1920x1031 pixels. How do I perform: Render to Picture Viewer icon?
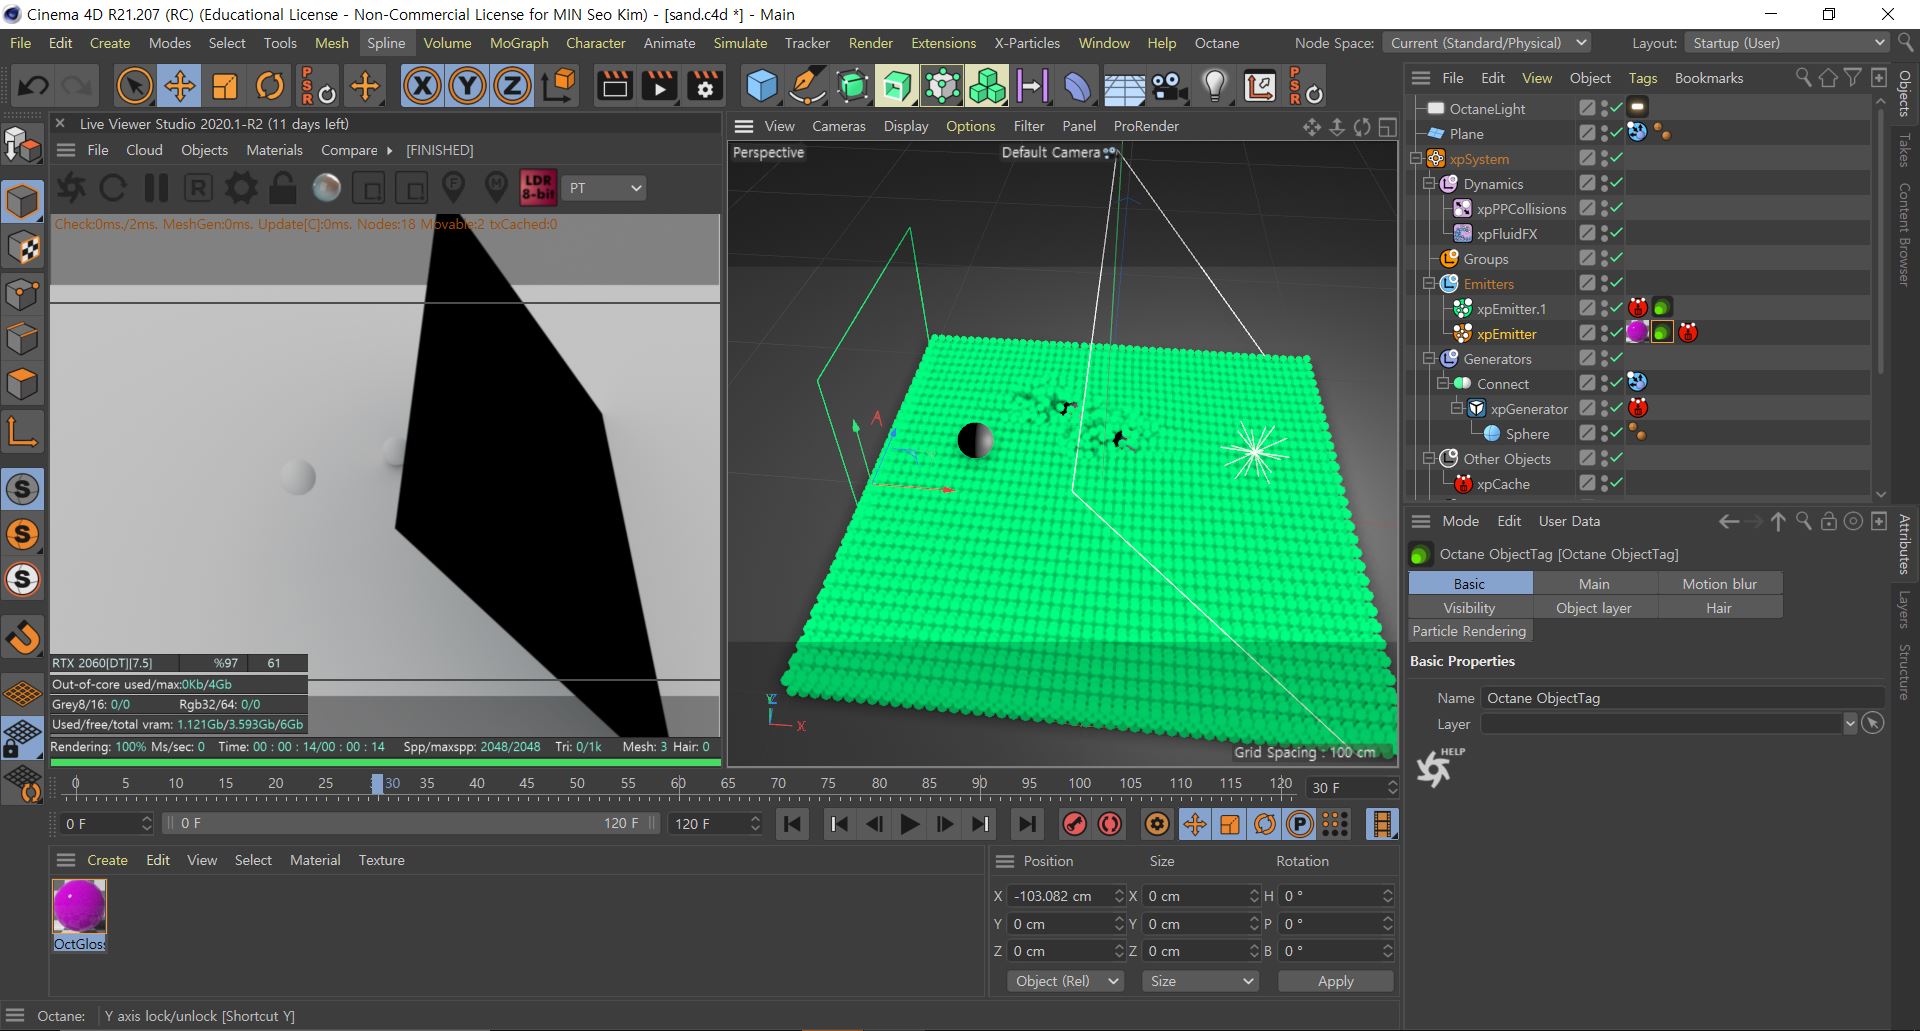click(x=660, y=86)
